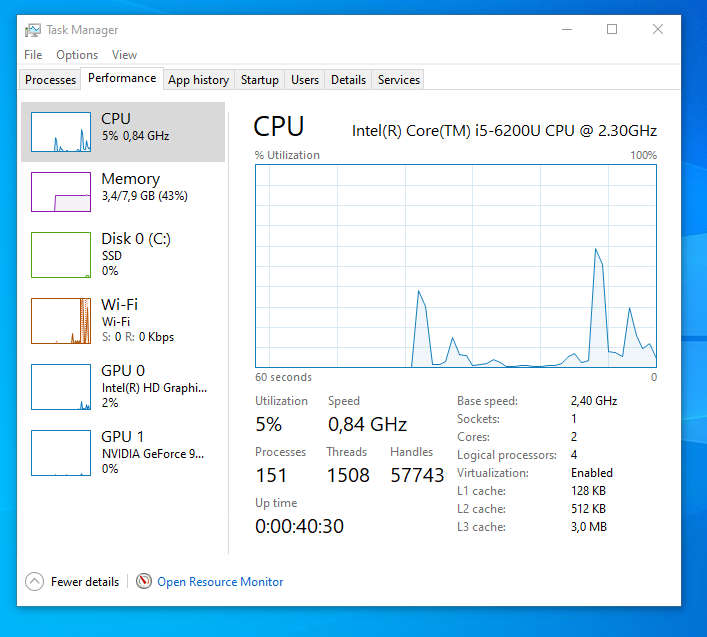
Task: Click the L1 cache 128 KB value
Action: click(x=588, y=491)
